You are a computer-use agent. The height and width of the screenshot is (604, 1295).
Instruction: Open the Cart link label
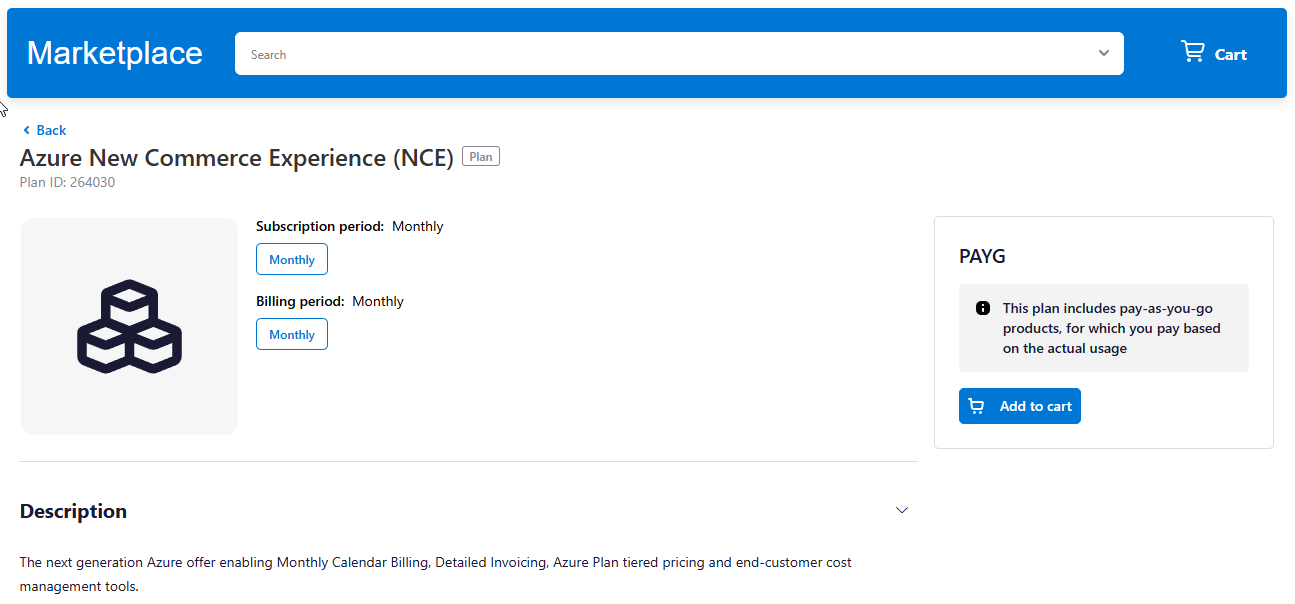(x=1230, y=55)
